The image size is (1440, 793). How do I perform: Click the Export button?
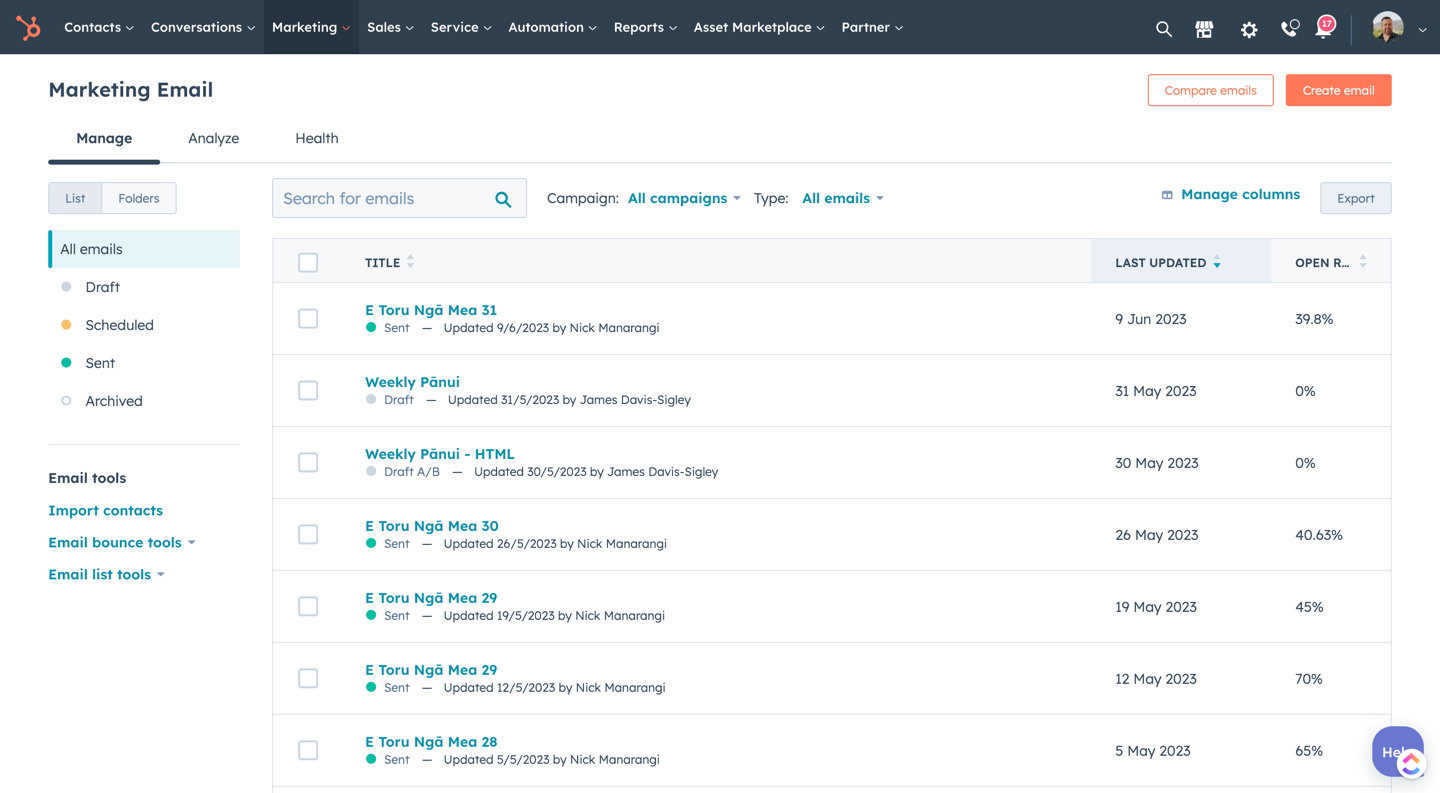pyautogui.click(x=1355, y=198)
